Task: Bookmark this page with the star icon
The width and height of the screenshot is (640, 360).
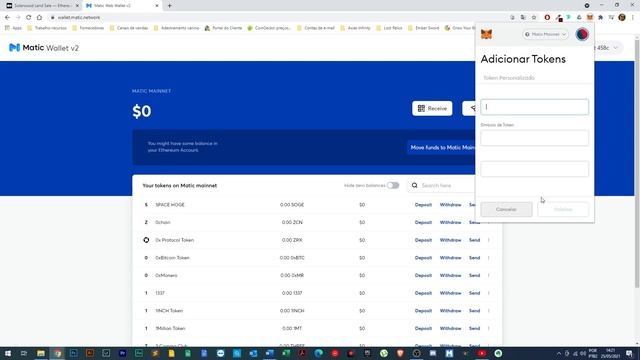Action: click(534, 18)
